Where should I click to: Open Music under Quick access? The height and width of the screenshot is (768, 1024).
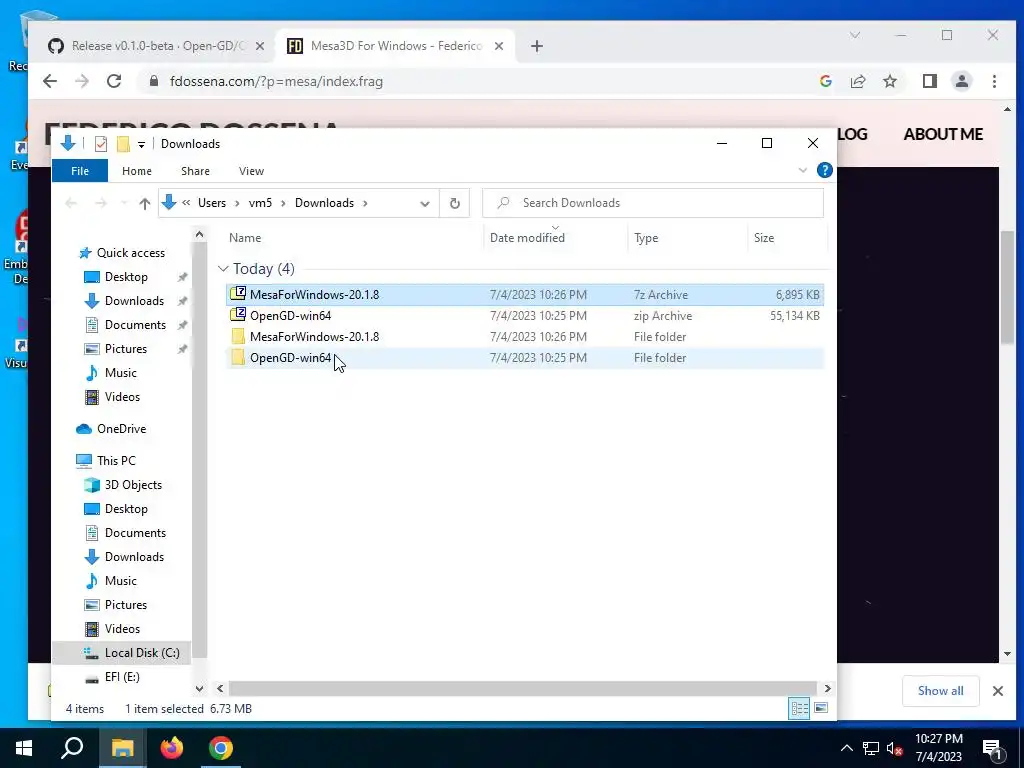(120, 373)
